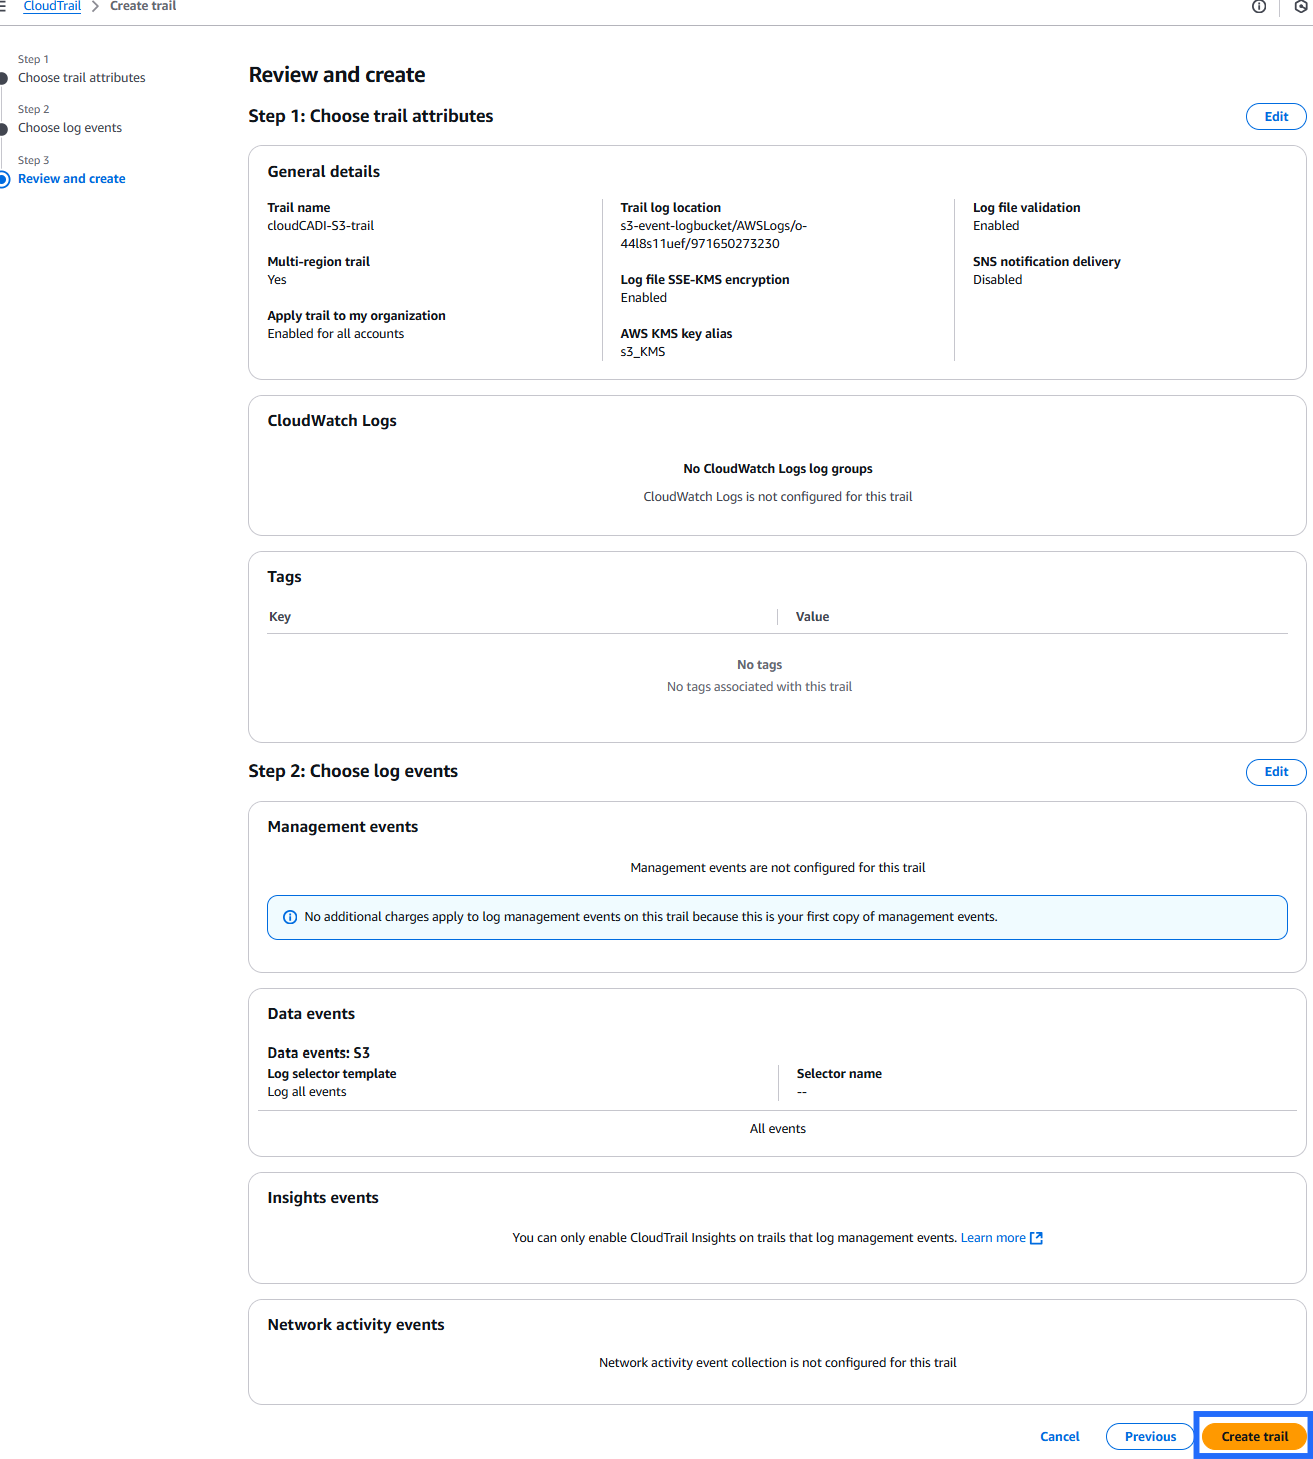The width and height of the screenshot is (1313, 1459).
Task: Click the info icon in the charges notice
Action: (290, 917)
